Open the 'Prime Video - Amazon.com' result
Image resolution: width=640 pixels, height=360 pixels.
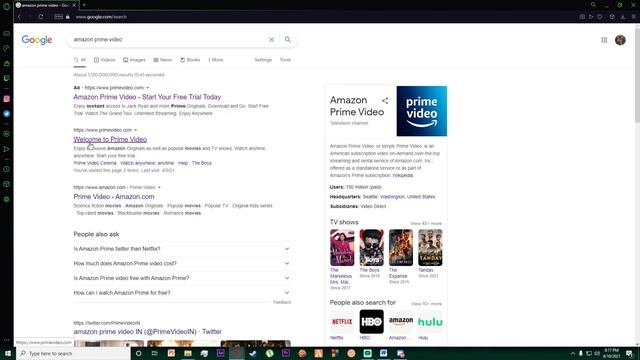(114, 197)
